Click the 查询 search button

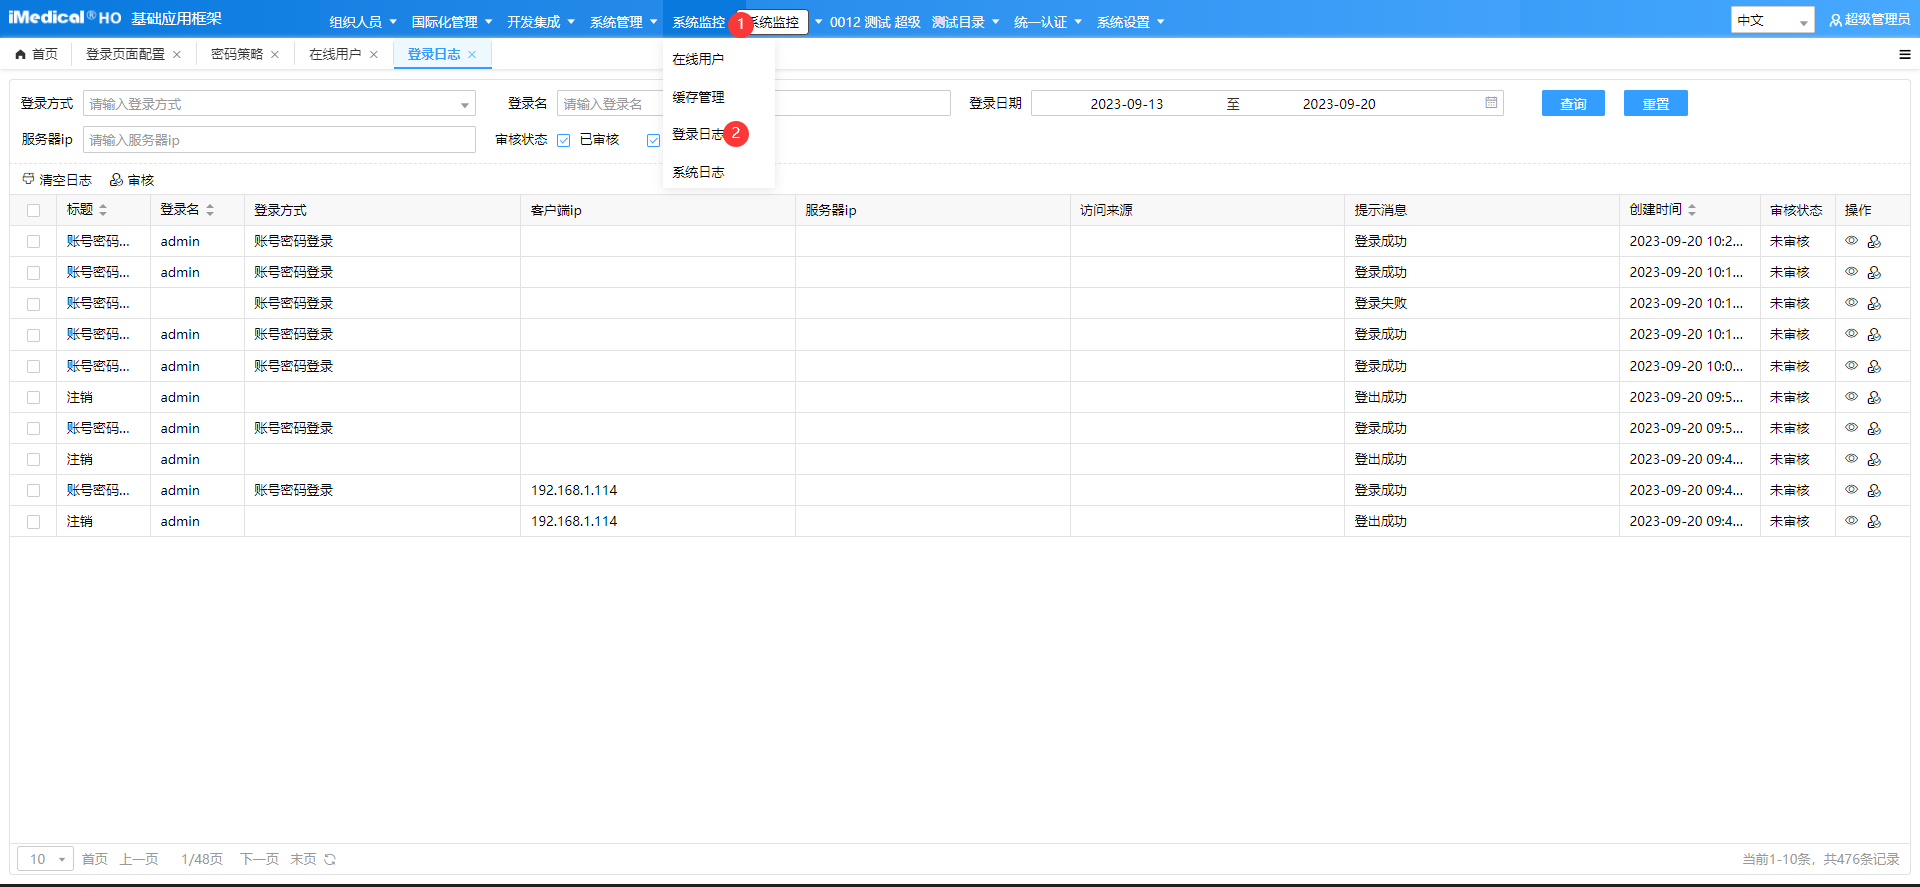(1572, 104)
